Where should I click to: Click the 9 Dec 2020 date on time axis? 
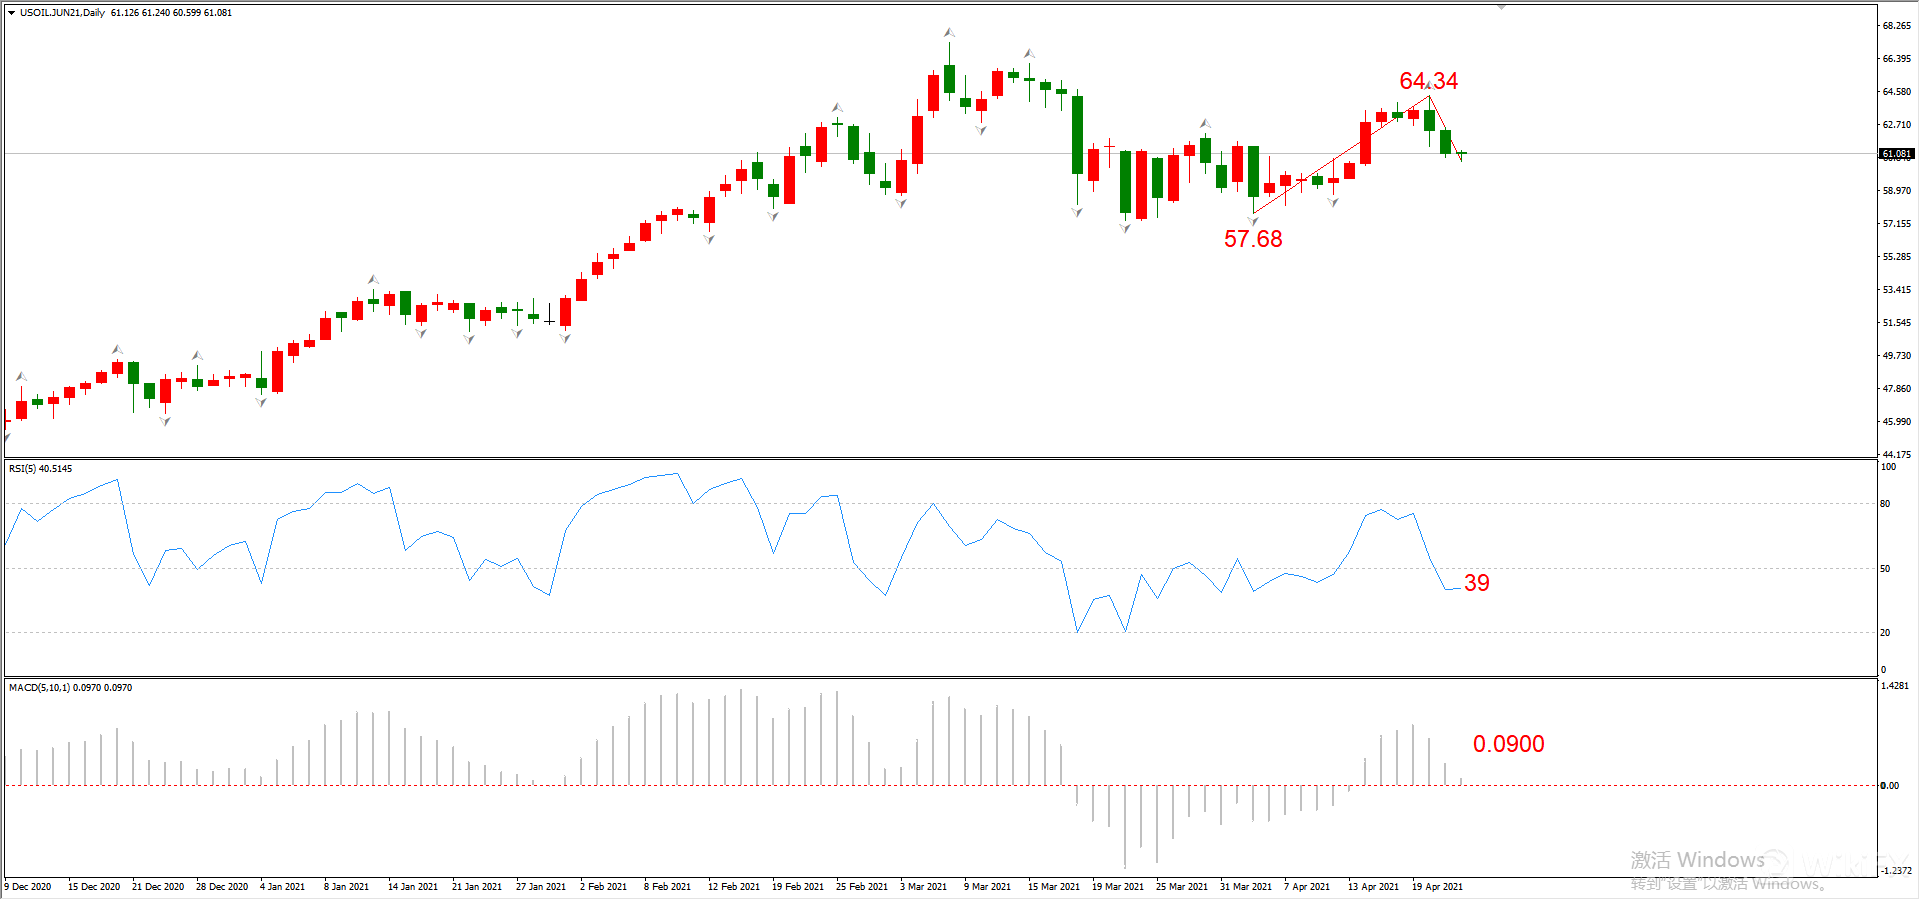pyautogui.click(x=28, y=887)
